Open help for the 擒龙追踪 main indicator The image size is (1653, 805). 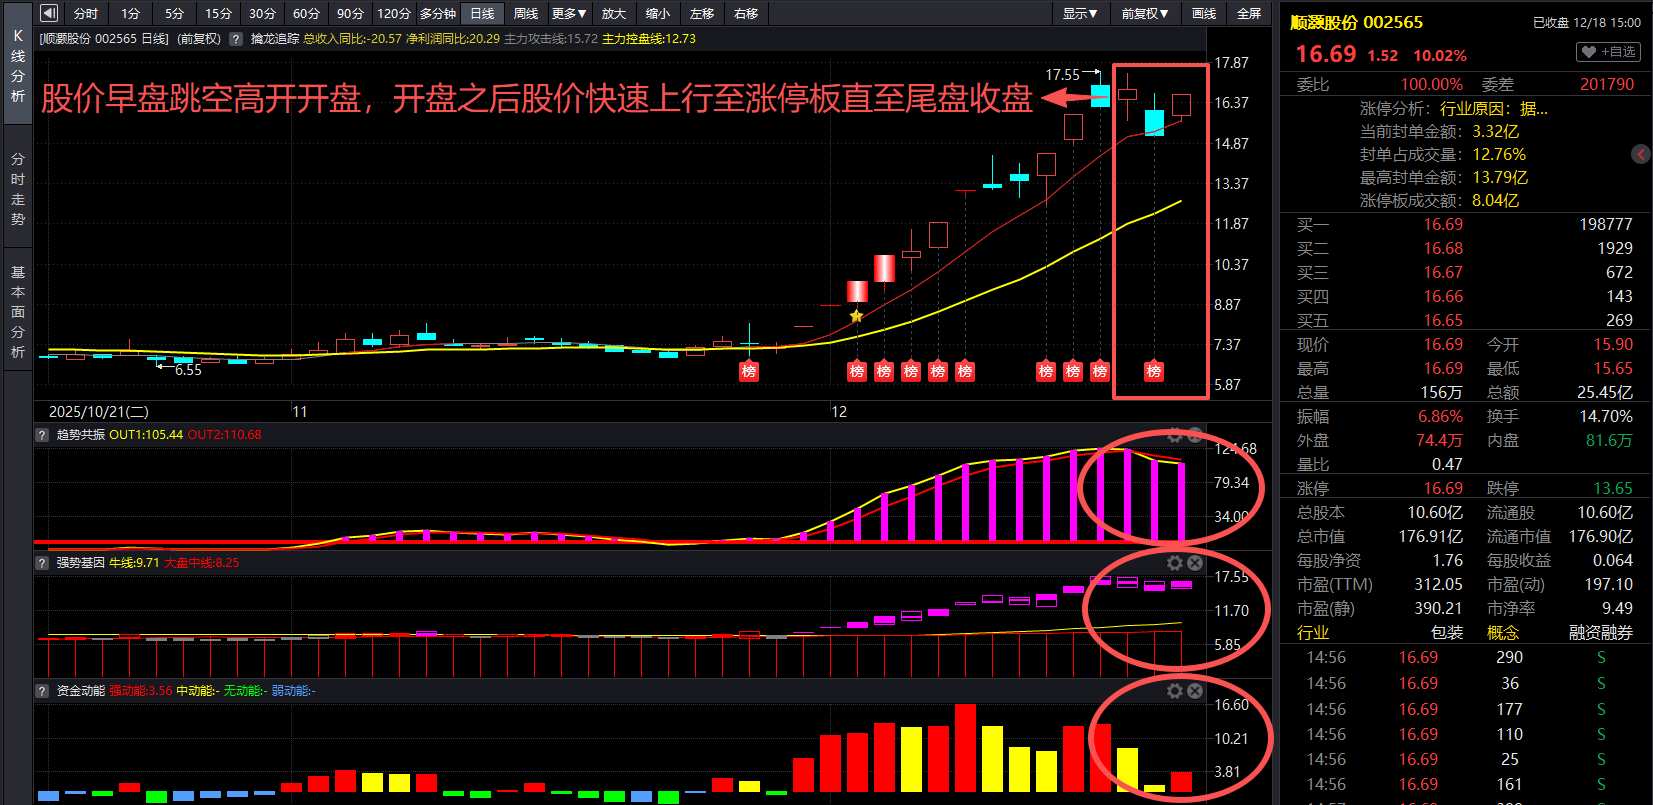coord(236,39)
